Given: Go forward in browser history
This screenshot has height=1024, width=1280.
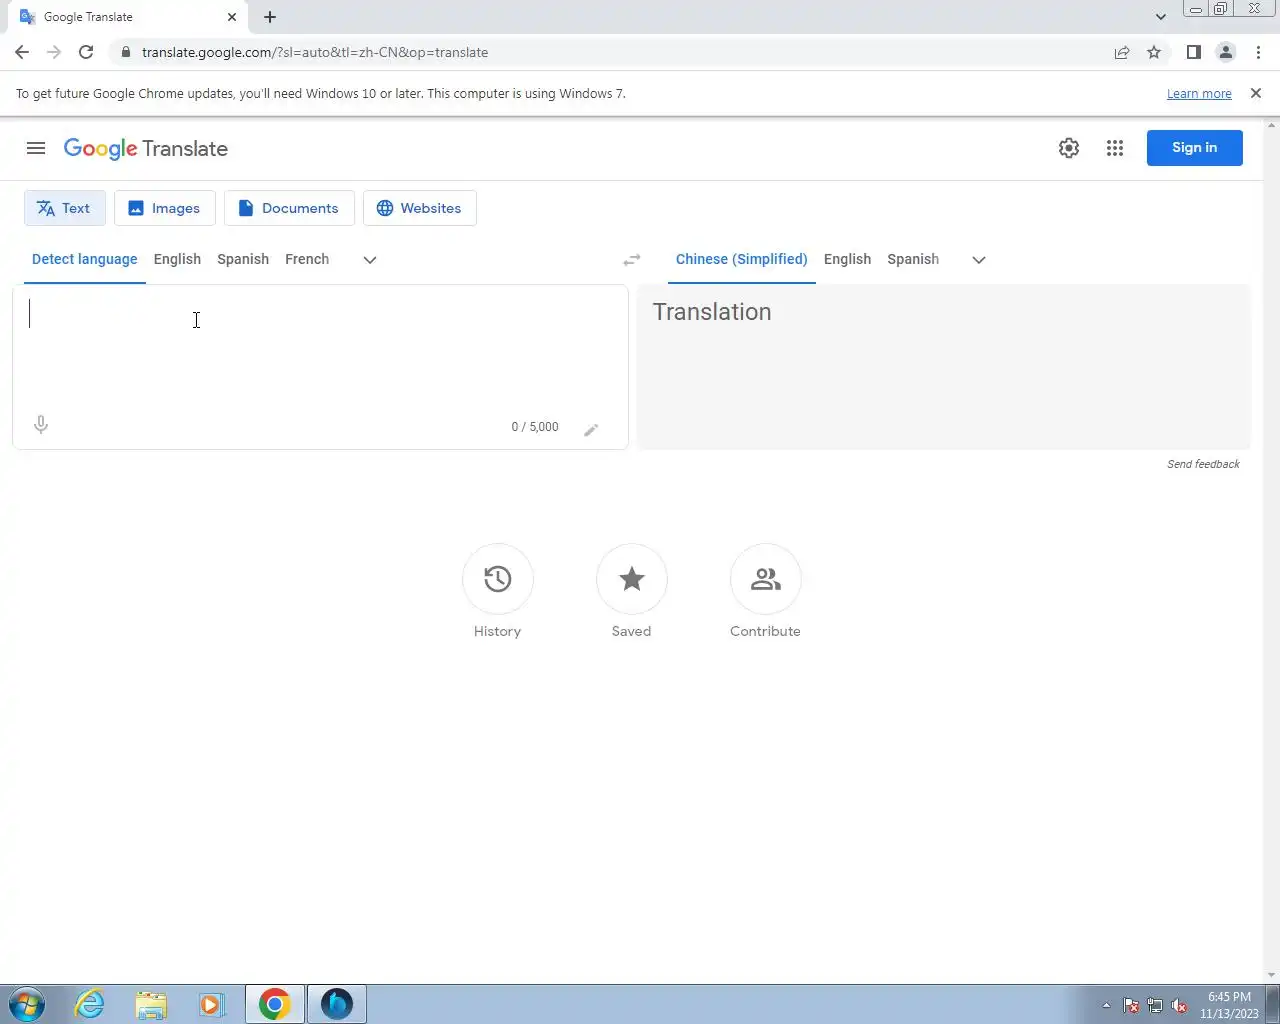Looking at the screenshot, I should pos(54,52).
